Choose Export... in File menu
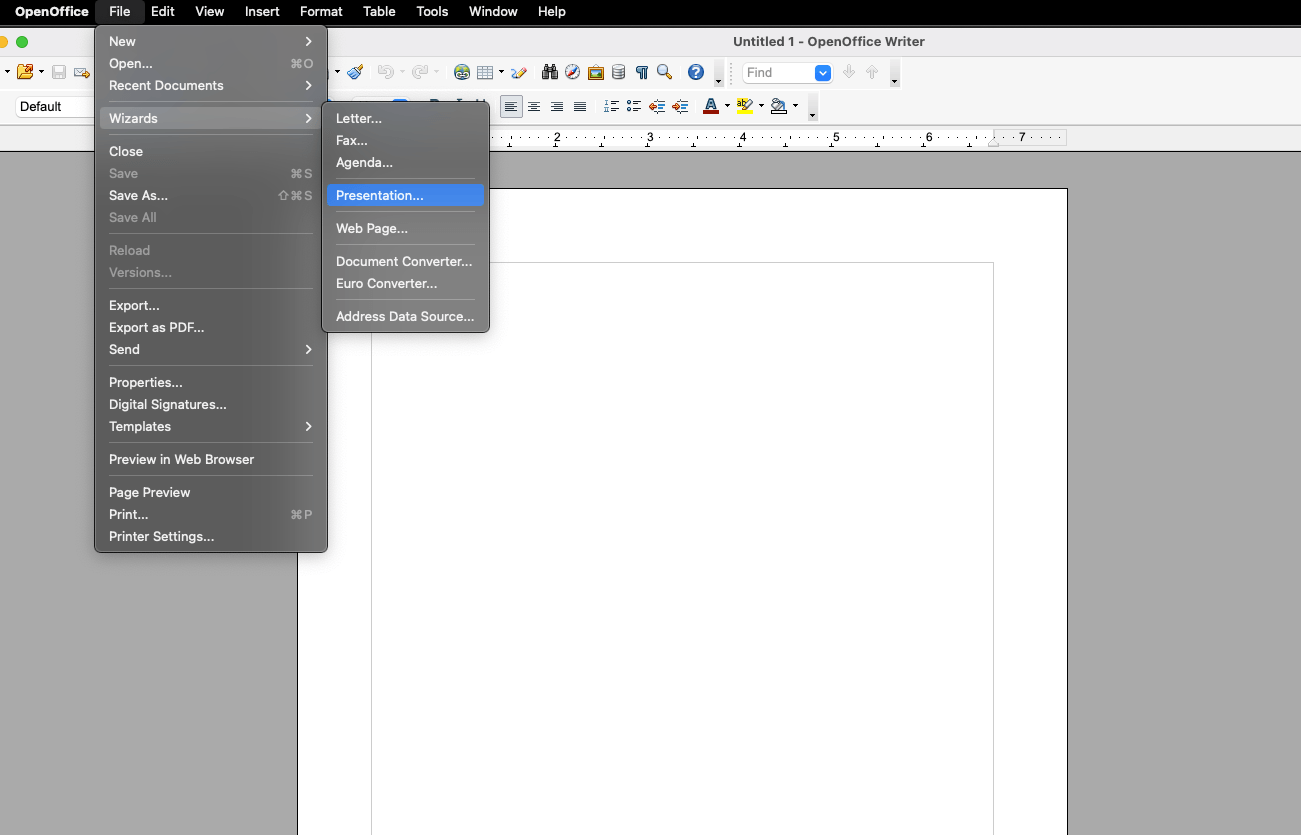 coord(211,305)
